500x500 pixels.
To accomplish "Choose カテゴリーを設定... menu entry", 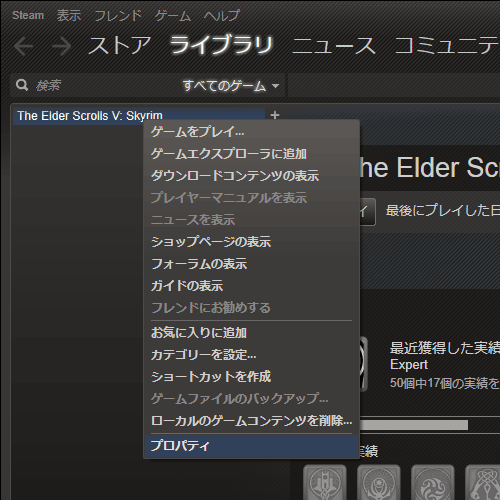I will [252, 355].
